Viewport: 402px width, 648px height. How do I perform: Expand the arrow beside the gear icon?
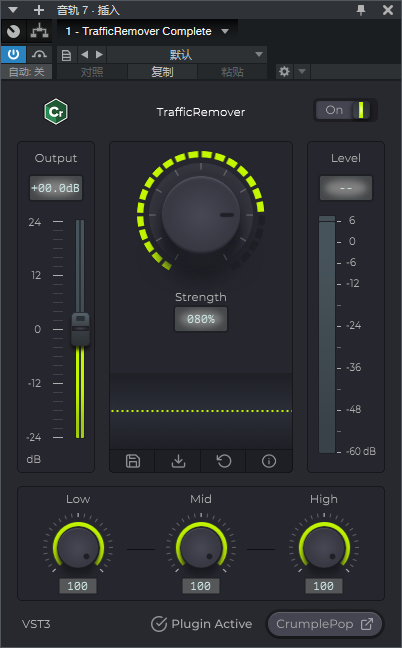302,71
